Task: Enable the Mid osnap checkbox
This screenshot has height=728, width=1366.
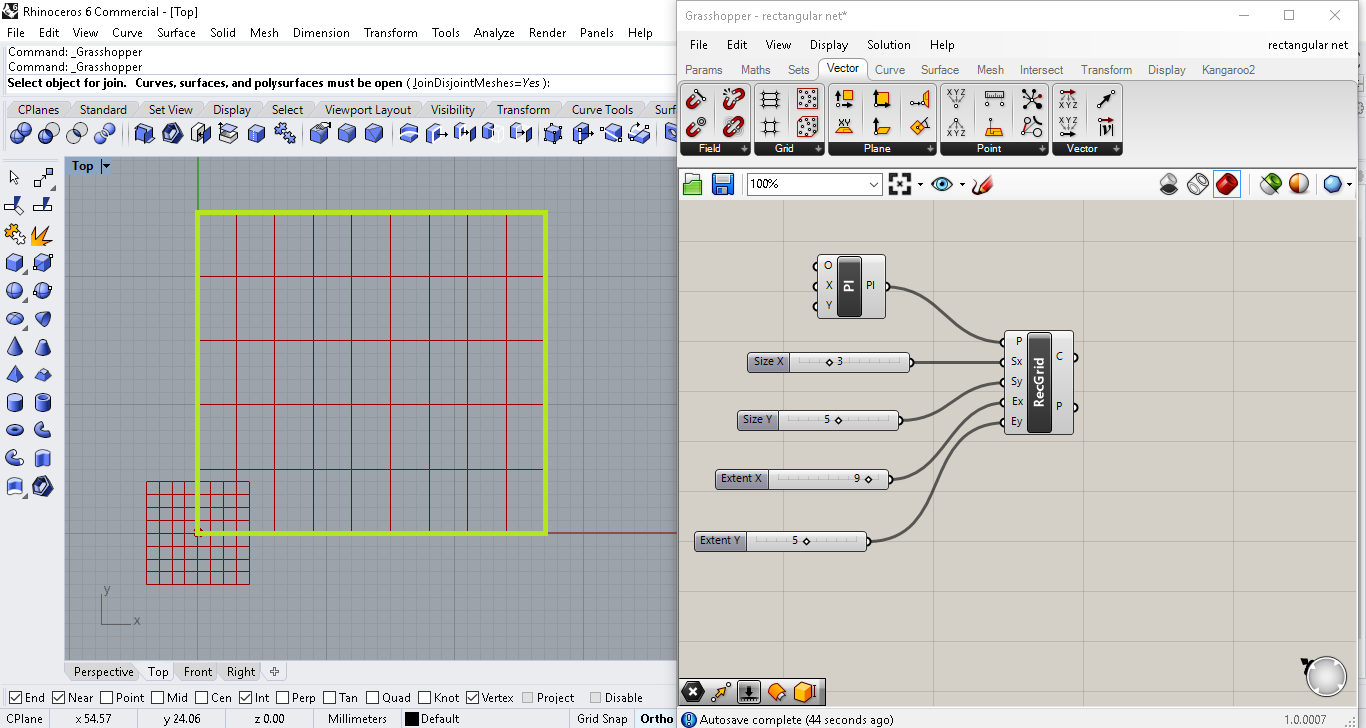Action: point(158,698)
